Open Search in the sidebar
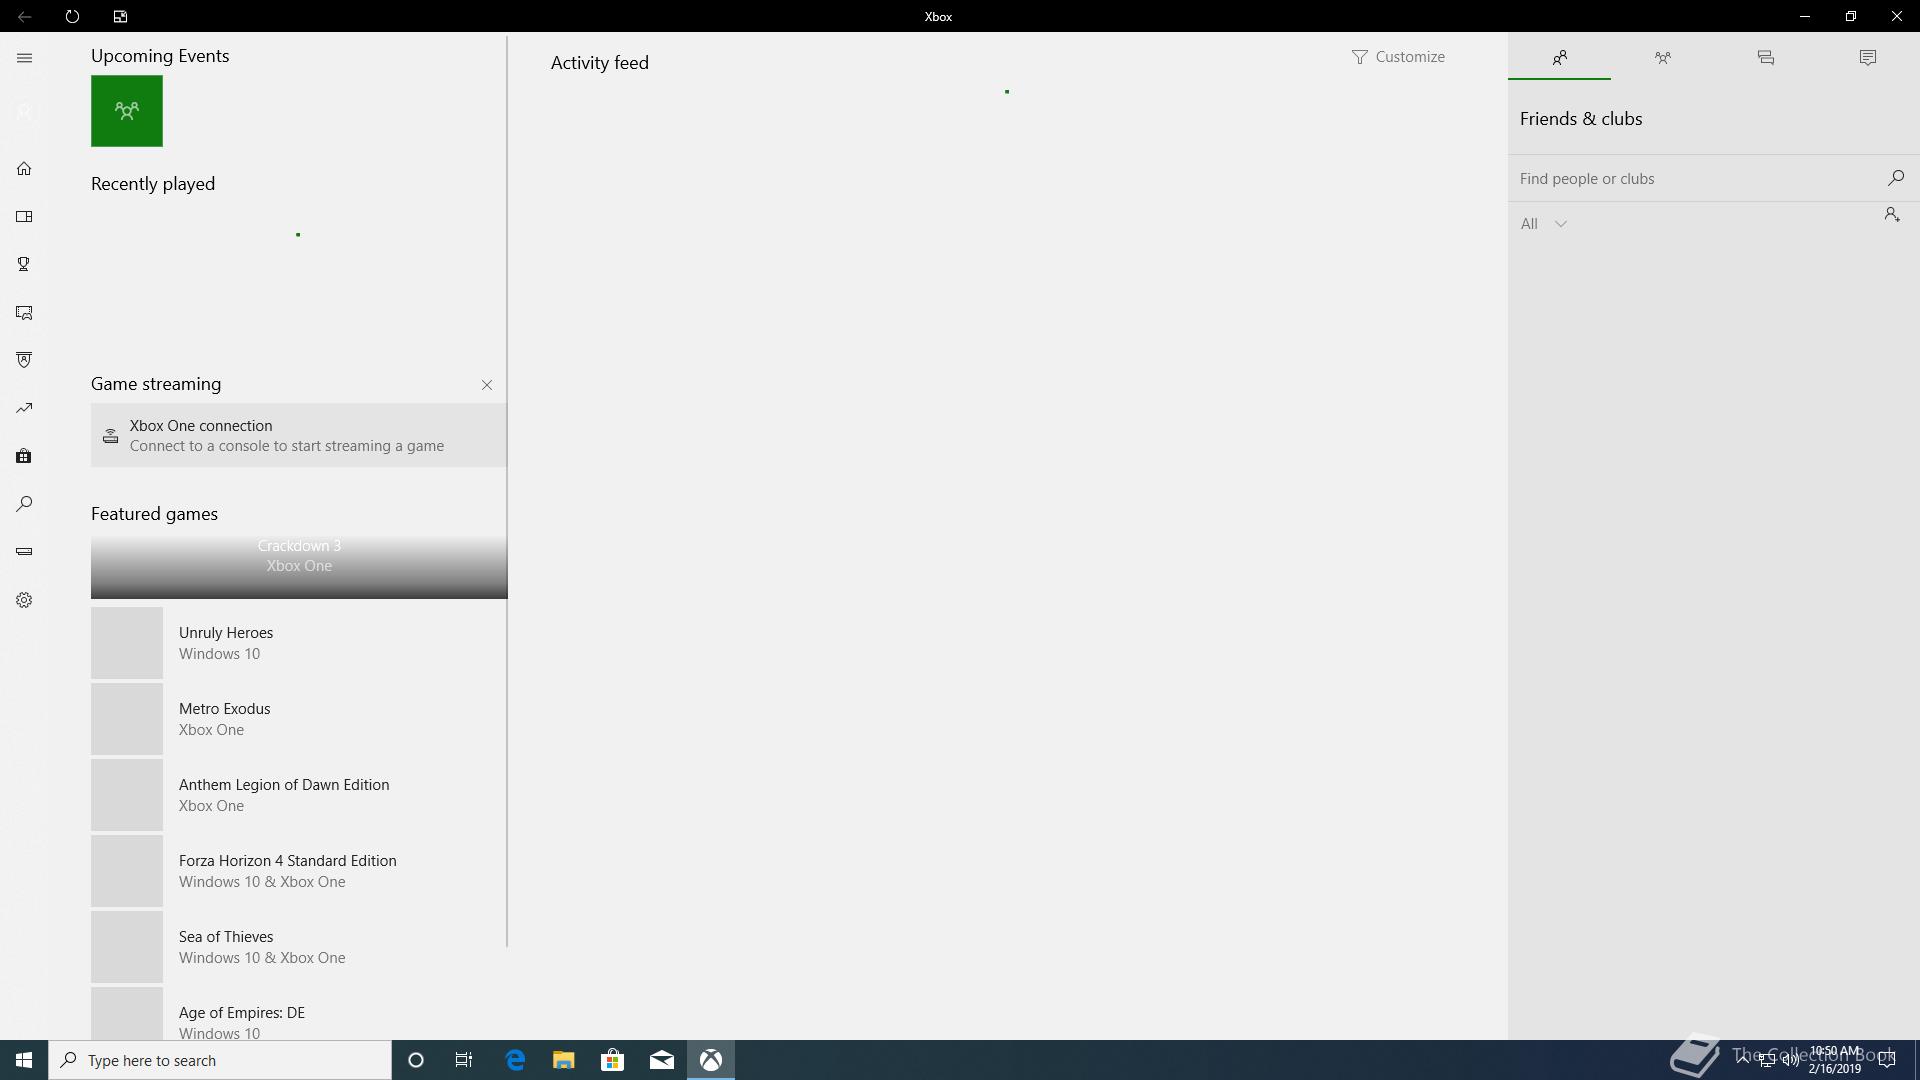The width and height of the screenshot is (1920, 1080). click(x=24, y=504)
